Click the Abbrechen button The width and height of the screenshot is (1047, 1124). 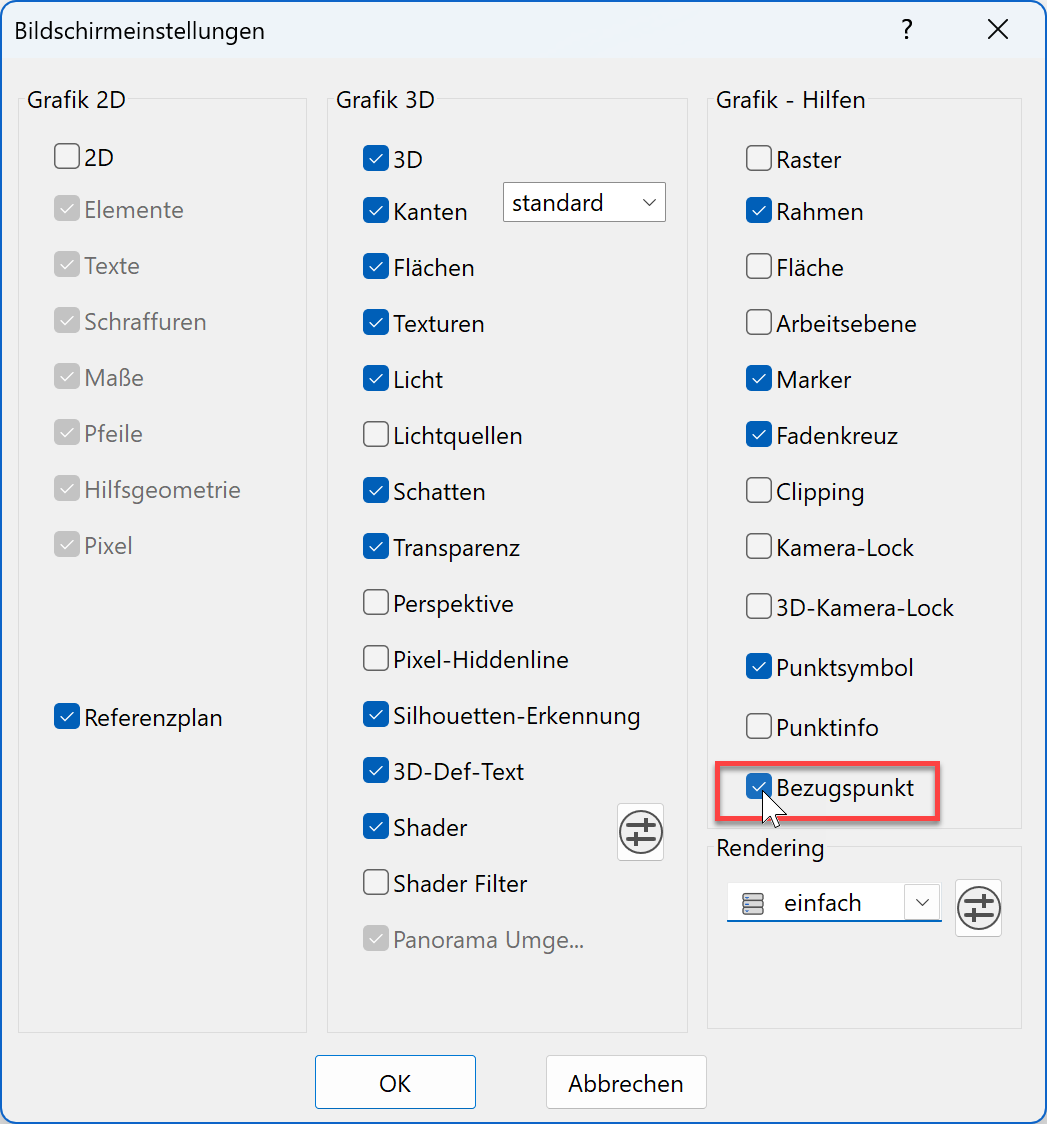(x=626, y=1083)
